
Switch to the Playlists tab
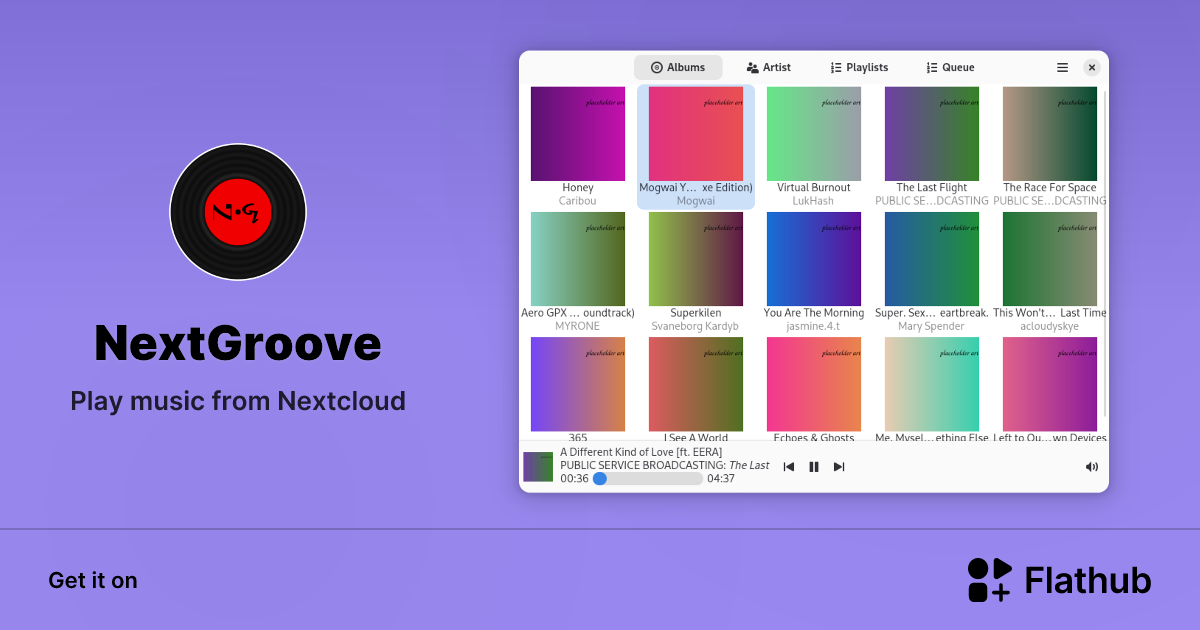[859, 67]
